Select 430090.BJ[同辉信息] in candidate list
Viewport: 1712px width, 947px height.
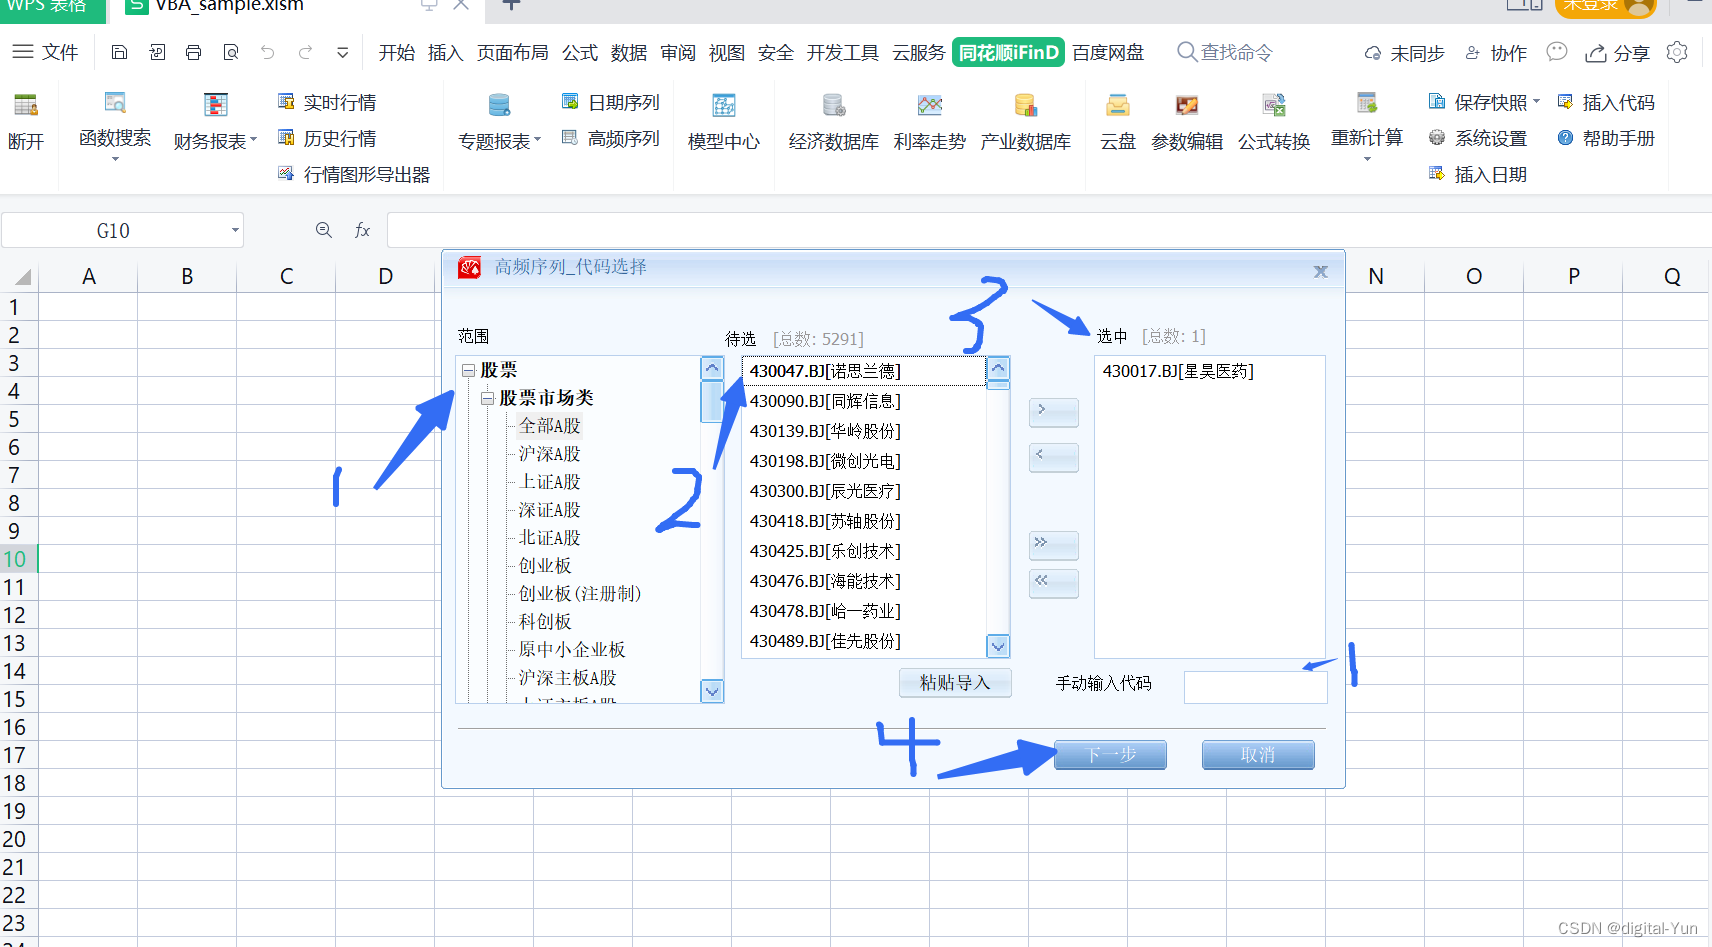pyautogui.click(x=825, y=401)
